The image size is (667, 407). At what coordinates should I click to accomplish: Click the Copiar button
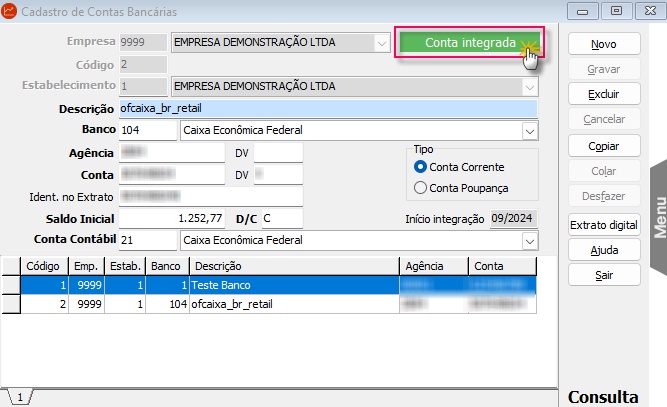(x=603, y=146)
